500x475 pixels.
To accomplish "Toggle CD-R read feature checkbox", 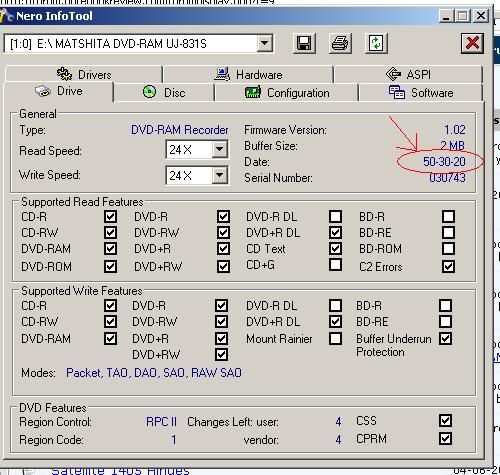I will tap(110, 217).
